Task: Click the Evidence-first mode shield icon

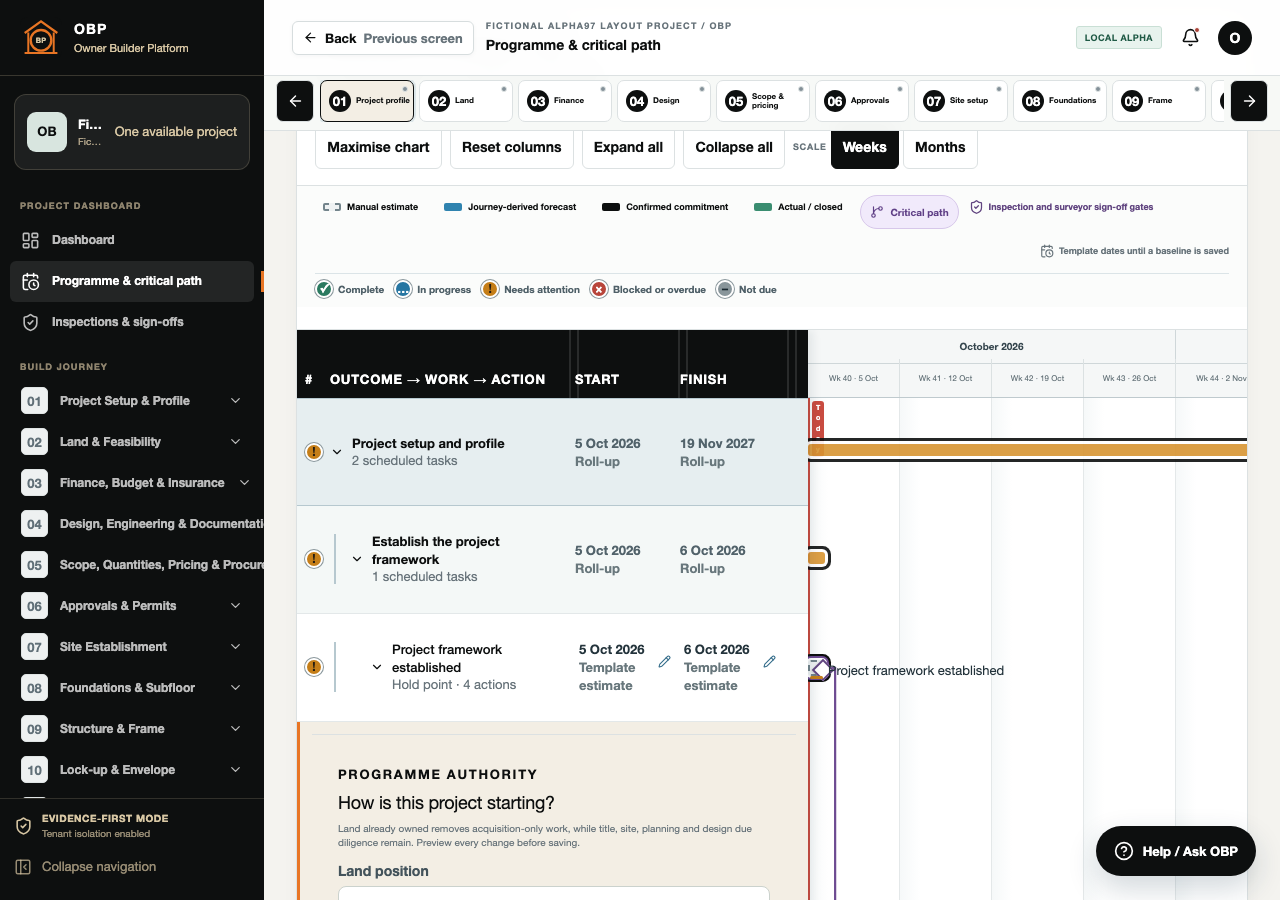Action: pyautogui.click(x=23, y=826)
